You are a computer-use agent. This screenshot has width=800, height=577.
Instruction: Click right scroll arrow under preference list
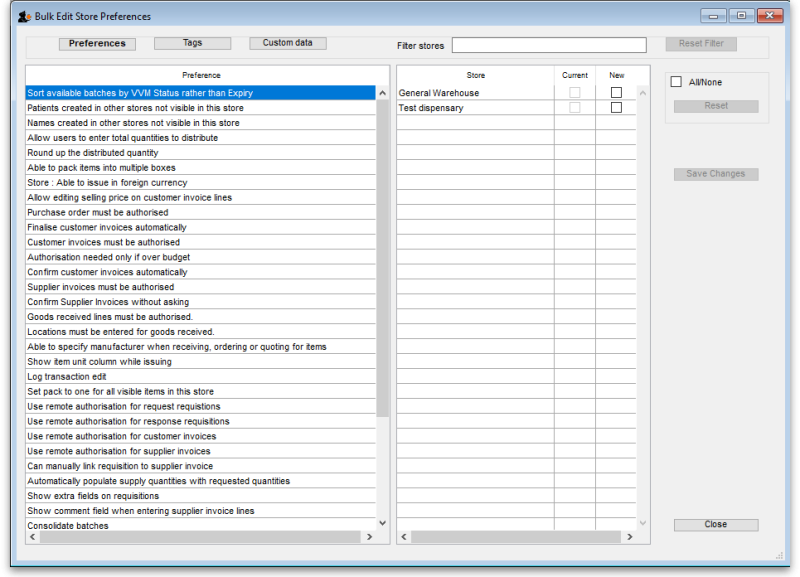coord(369,537)
